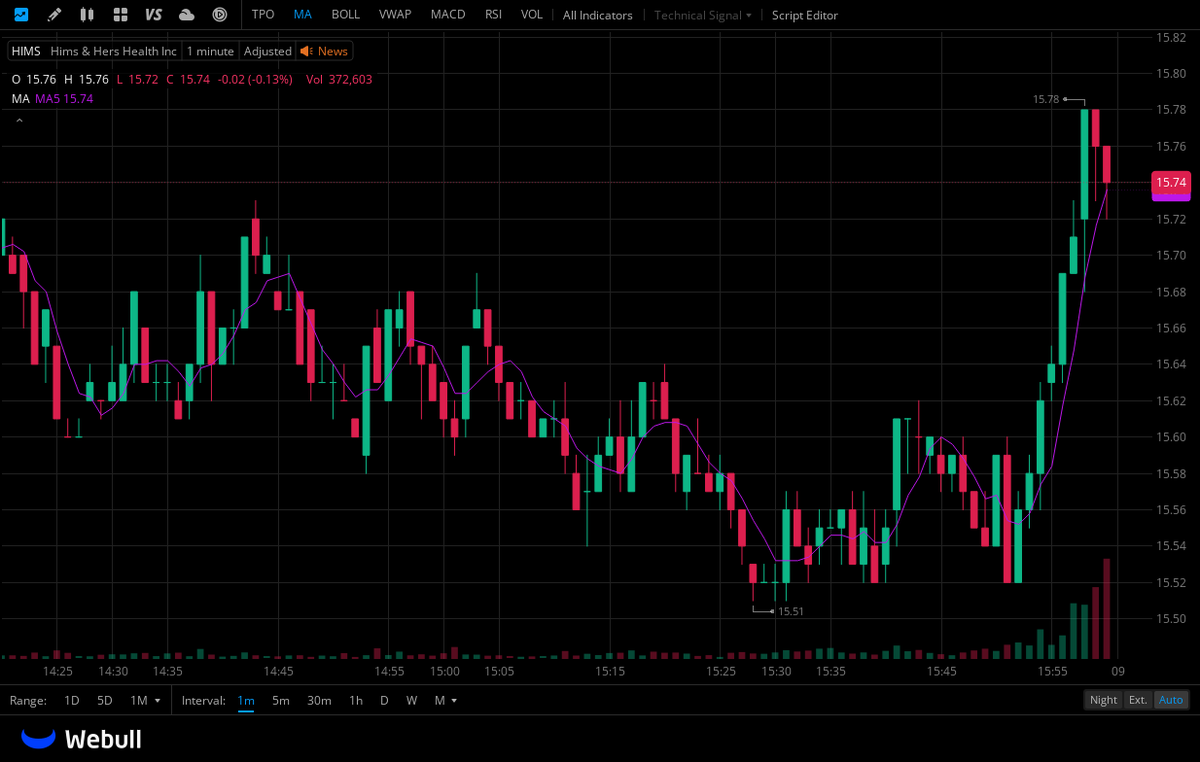Select the 5m interval
Screen dimensions: 1200x762
click(x=281, y=700)
